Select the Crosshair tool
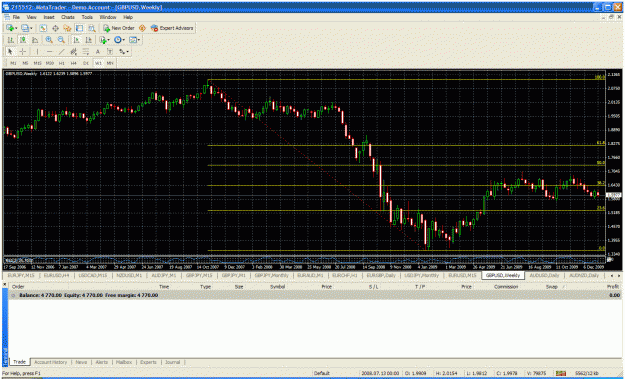This screenshot has height=379, width=625. click(23, 52)
